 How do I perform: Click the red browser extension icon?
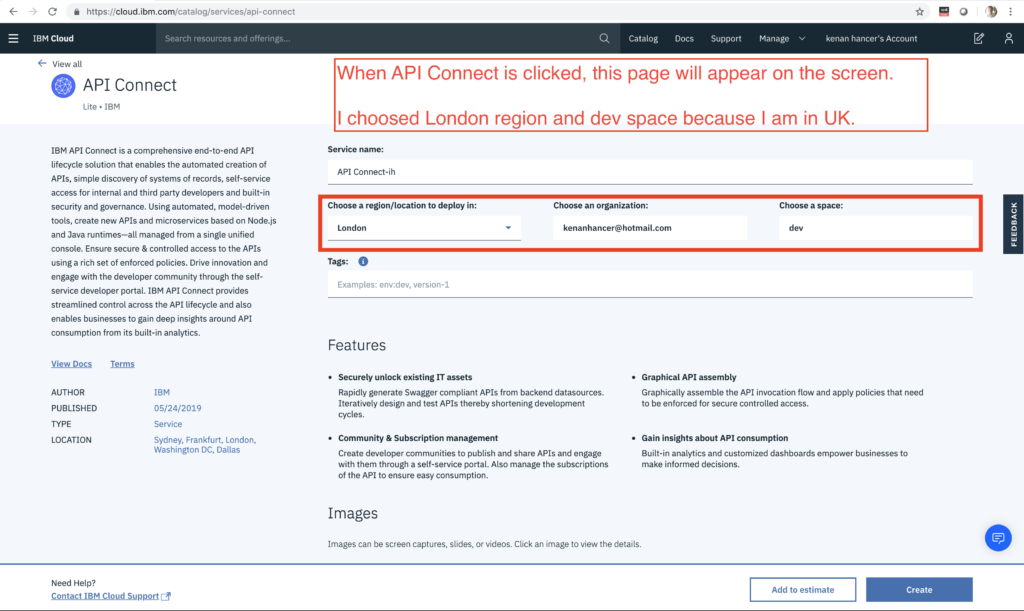pos(944,12)
